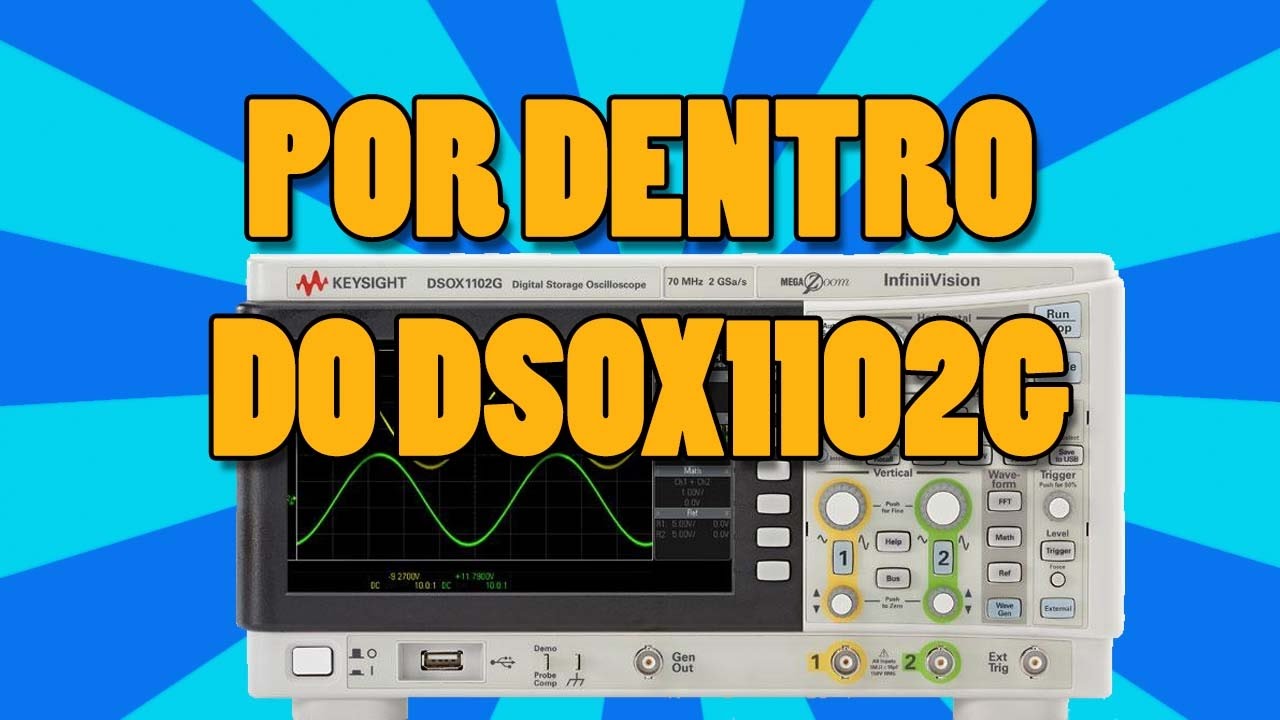Click the Ref softkey menu header
This screenshot has height=720, width=1280.
(x=693, y=512)
